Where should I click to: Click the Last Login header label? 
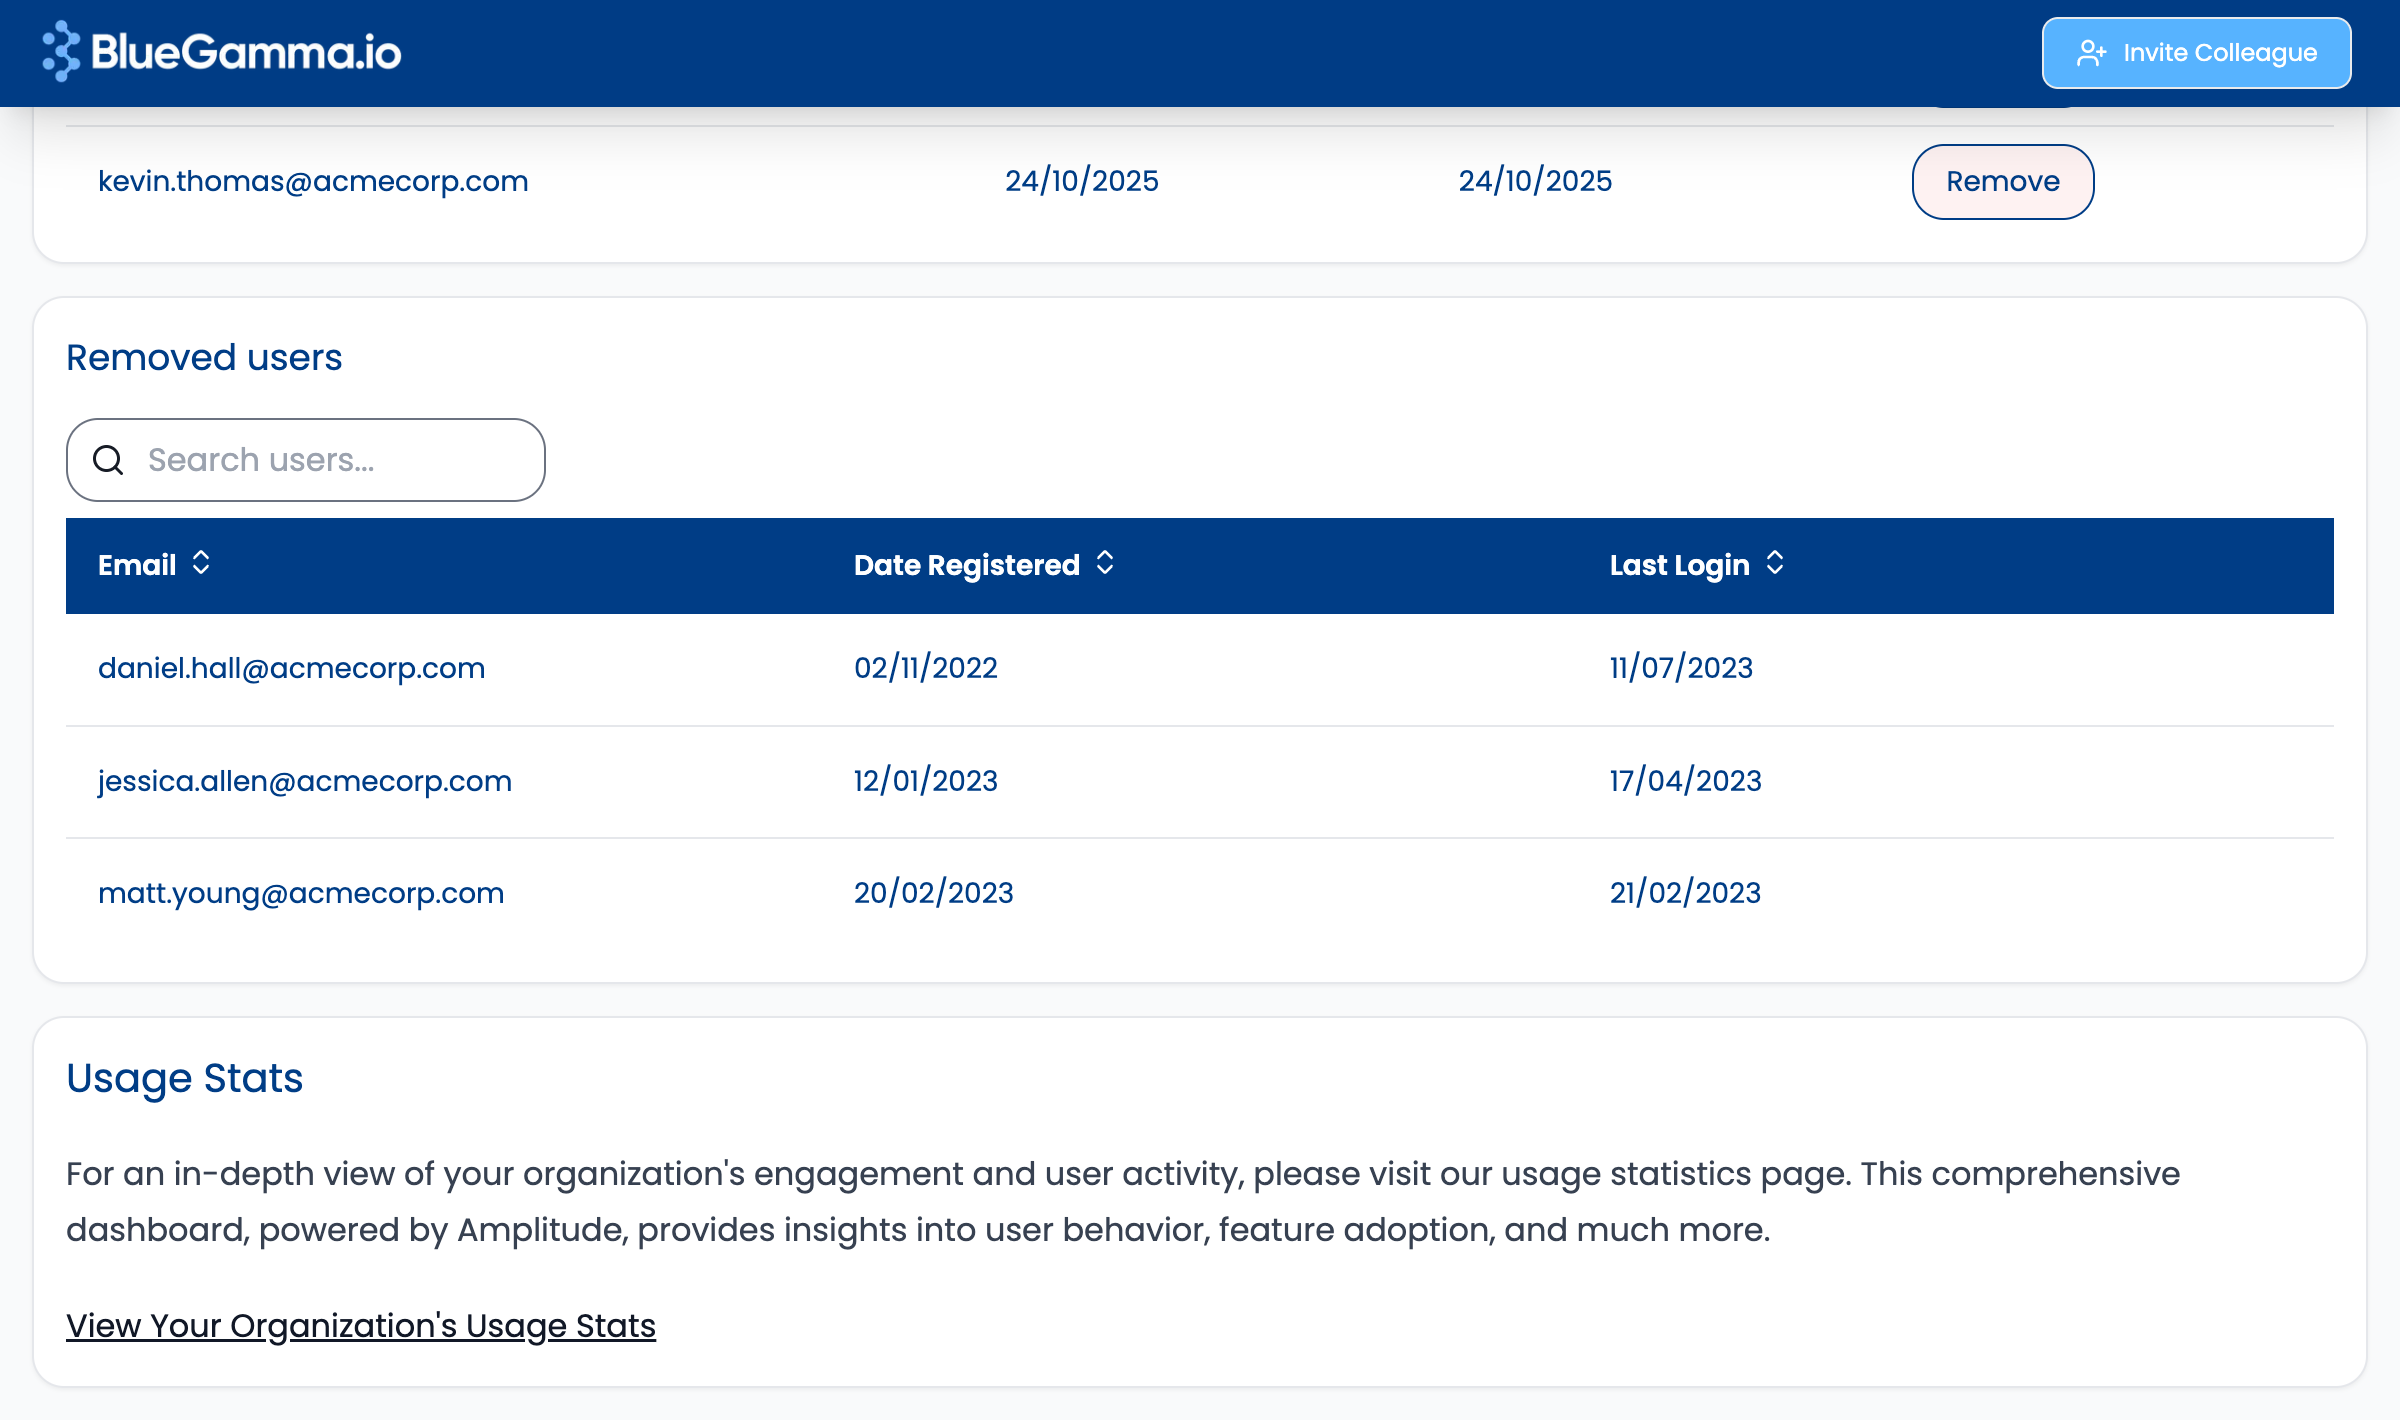point(1680,565)
